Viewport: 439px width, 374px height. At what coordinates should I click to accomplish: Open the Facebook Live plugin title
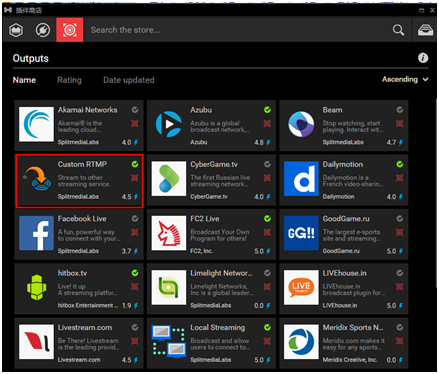[x=82, y=219]
